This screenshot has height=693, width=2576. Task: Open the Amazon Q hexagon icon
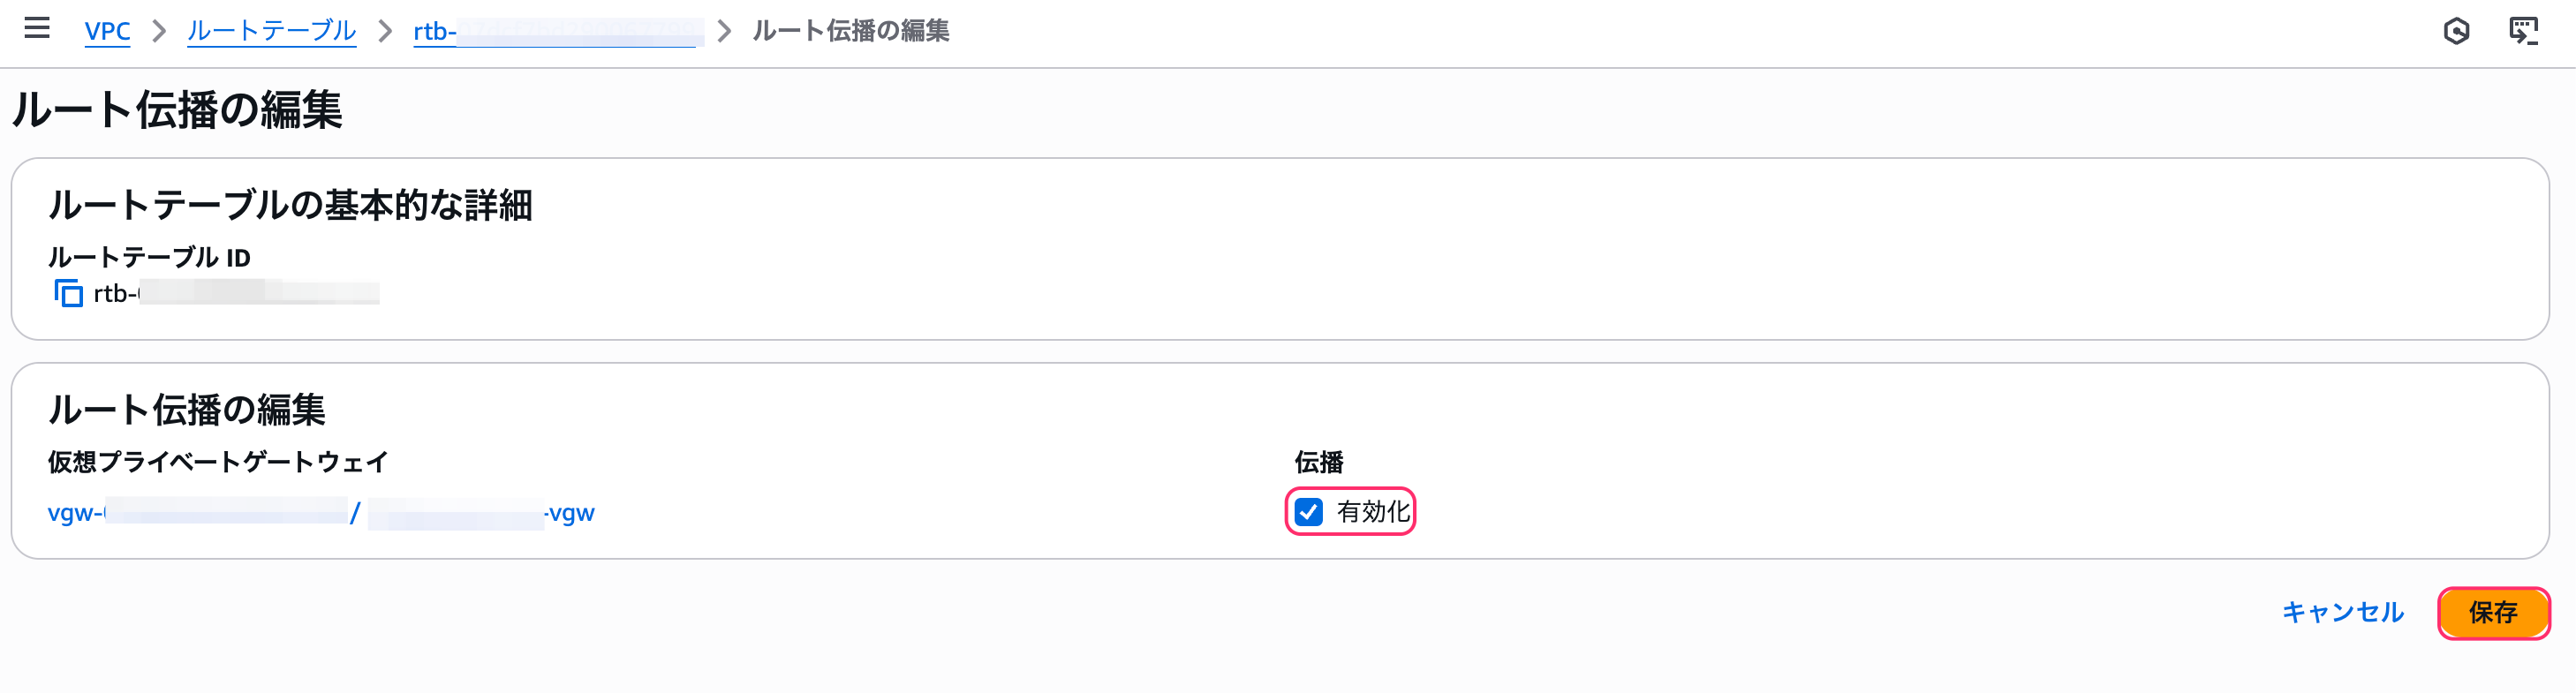[2456, 31]
